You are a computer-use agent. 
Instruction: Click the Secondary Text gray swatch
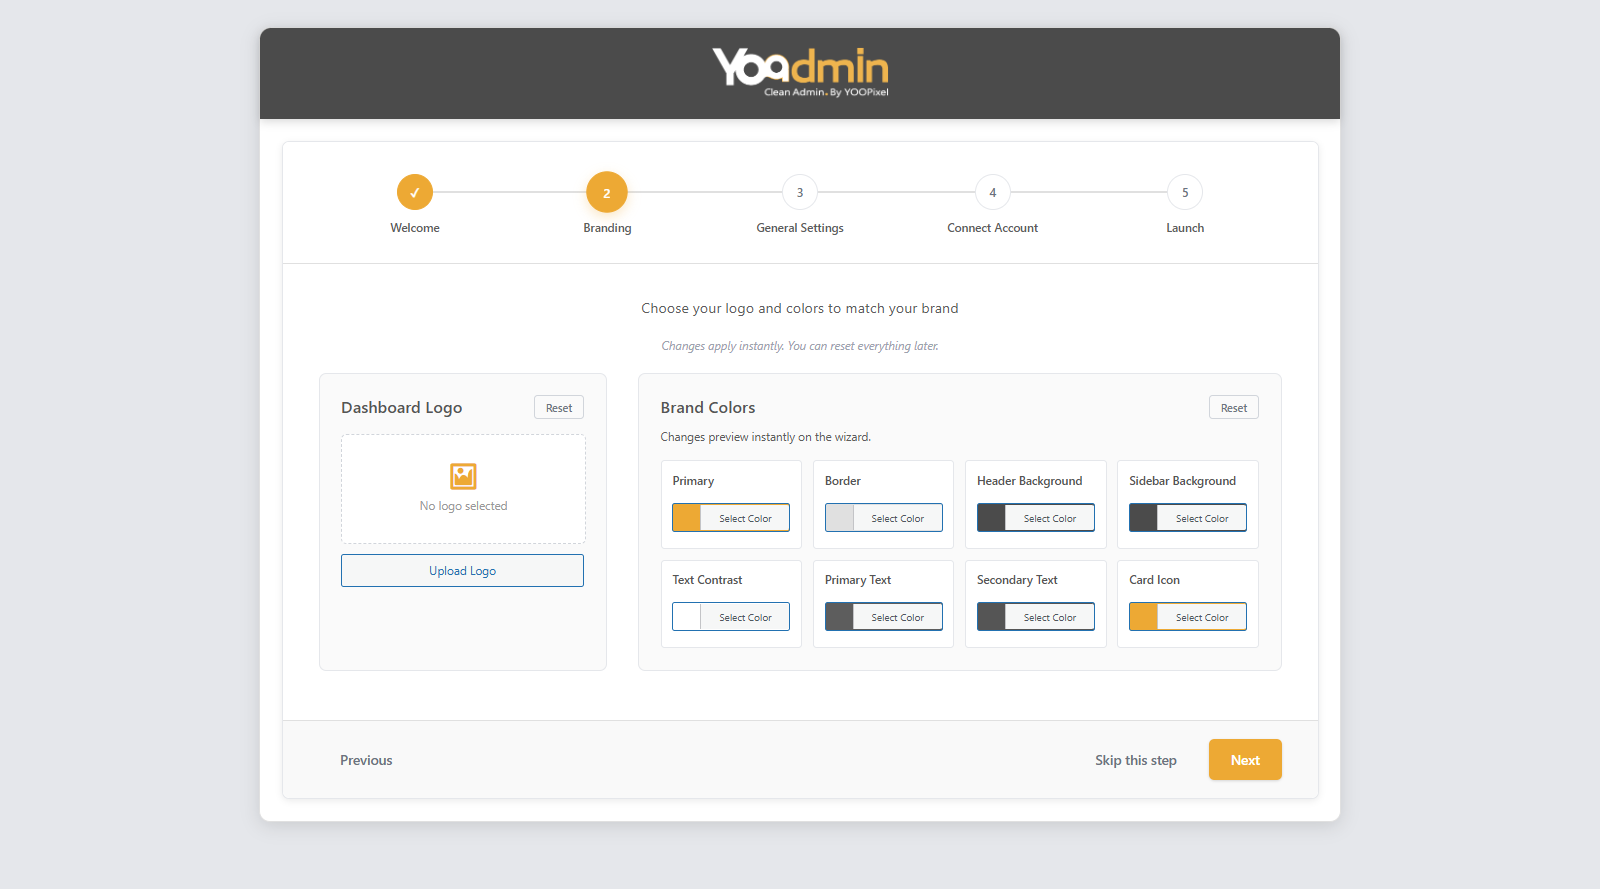(x=991, y=617)
